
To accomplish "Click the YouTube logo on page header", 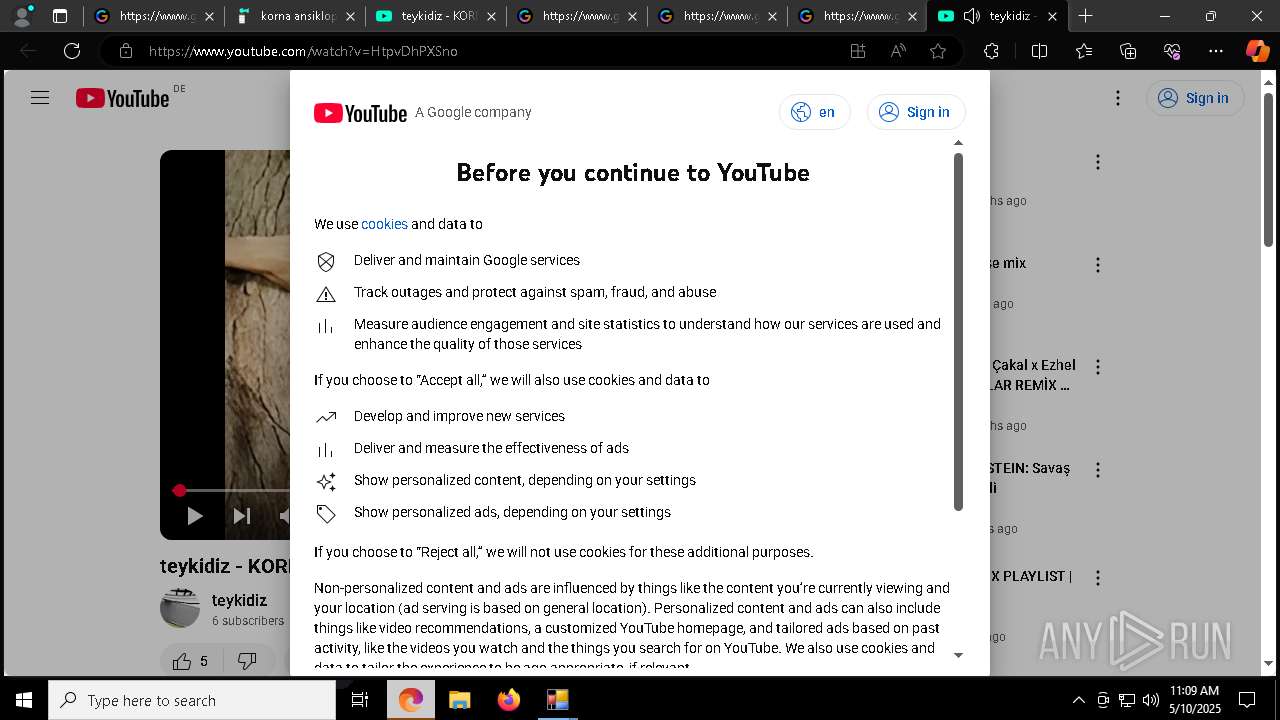I will click(x=122, y=98).
